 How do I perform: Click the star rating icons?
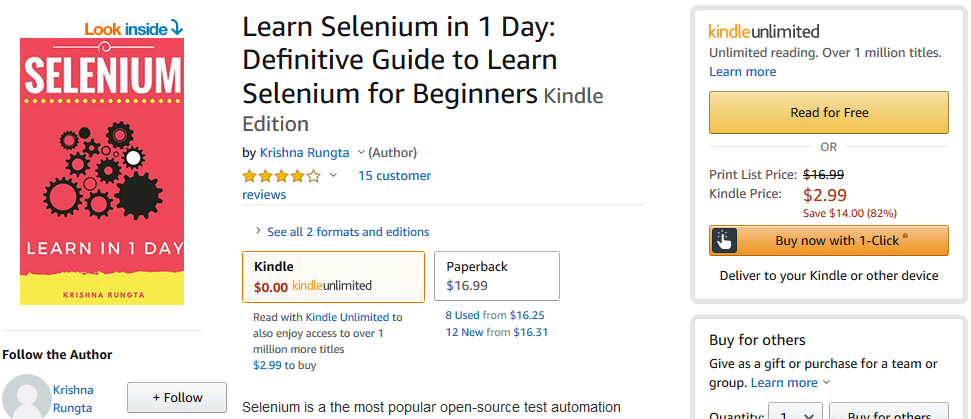(282, 176)
